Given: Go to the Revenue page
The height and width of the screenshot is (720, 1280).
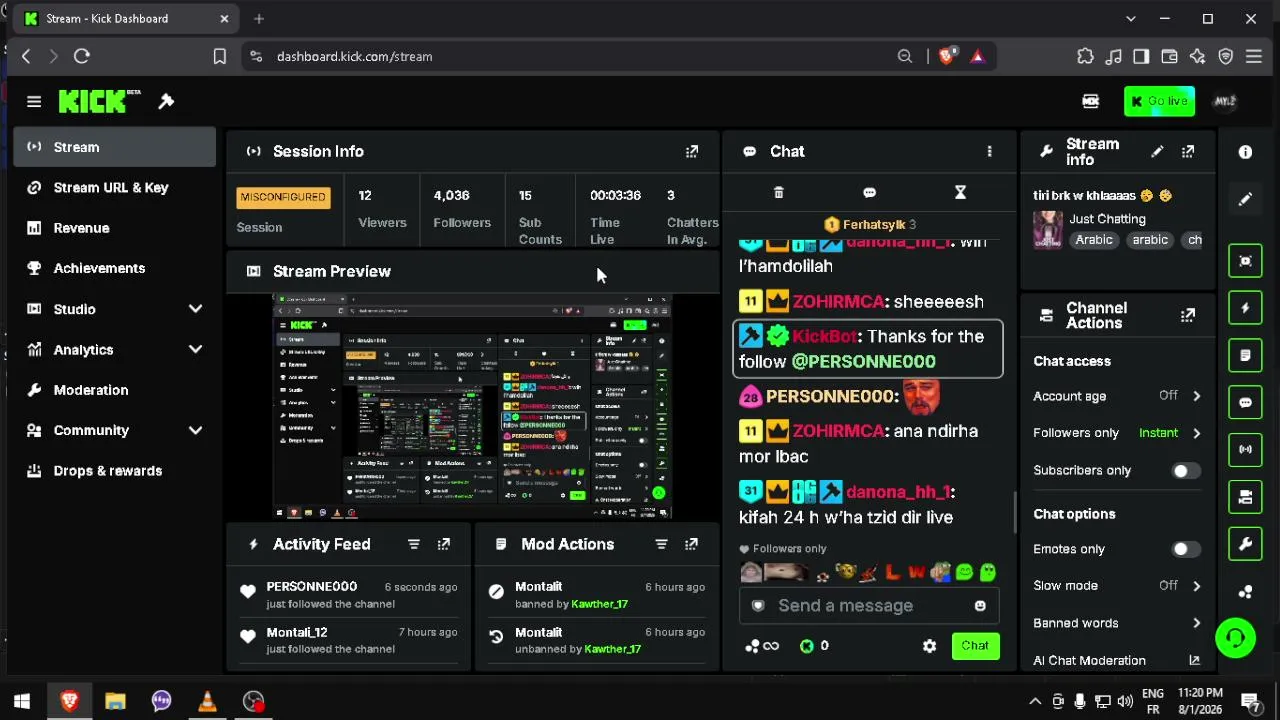Looking at the screenshot, I should coord(115,228).
